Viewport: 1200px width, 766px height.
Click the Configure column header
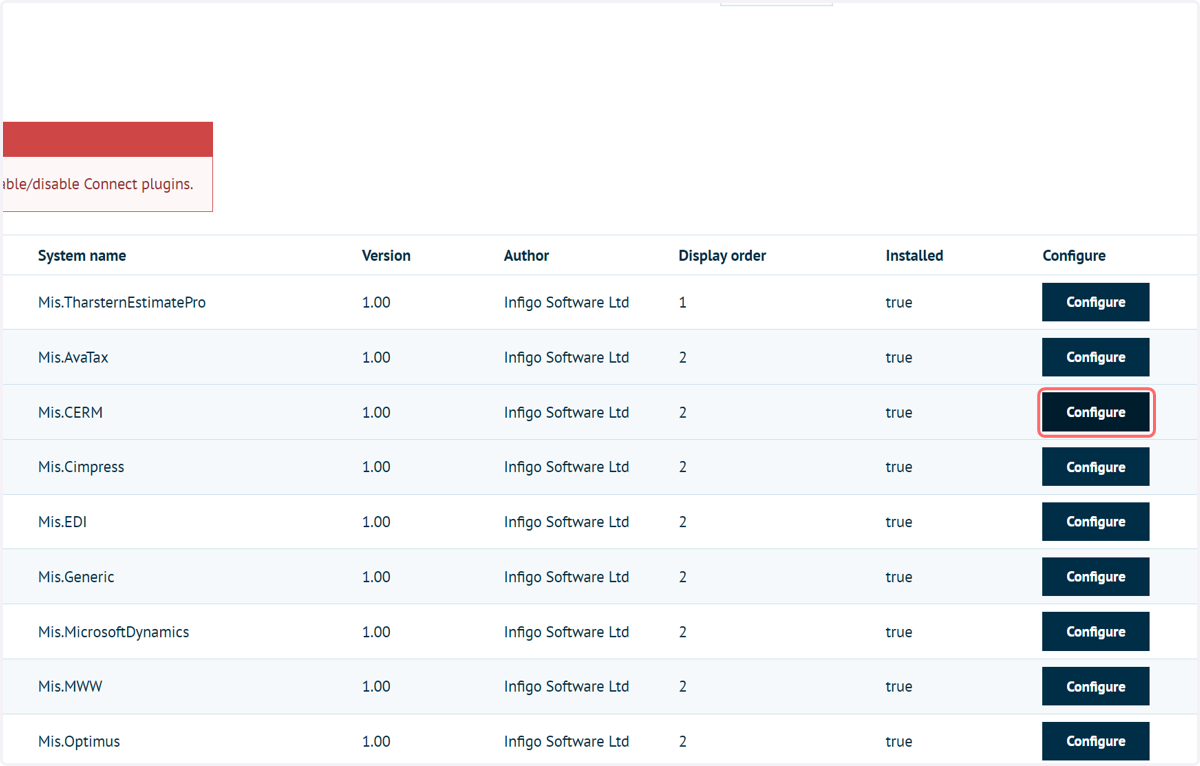pos(1074,256)
